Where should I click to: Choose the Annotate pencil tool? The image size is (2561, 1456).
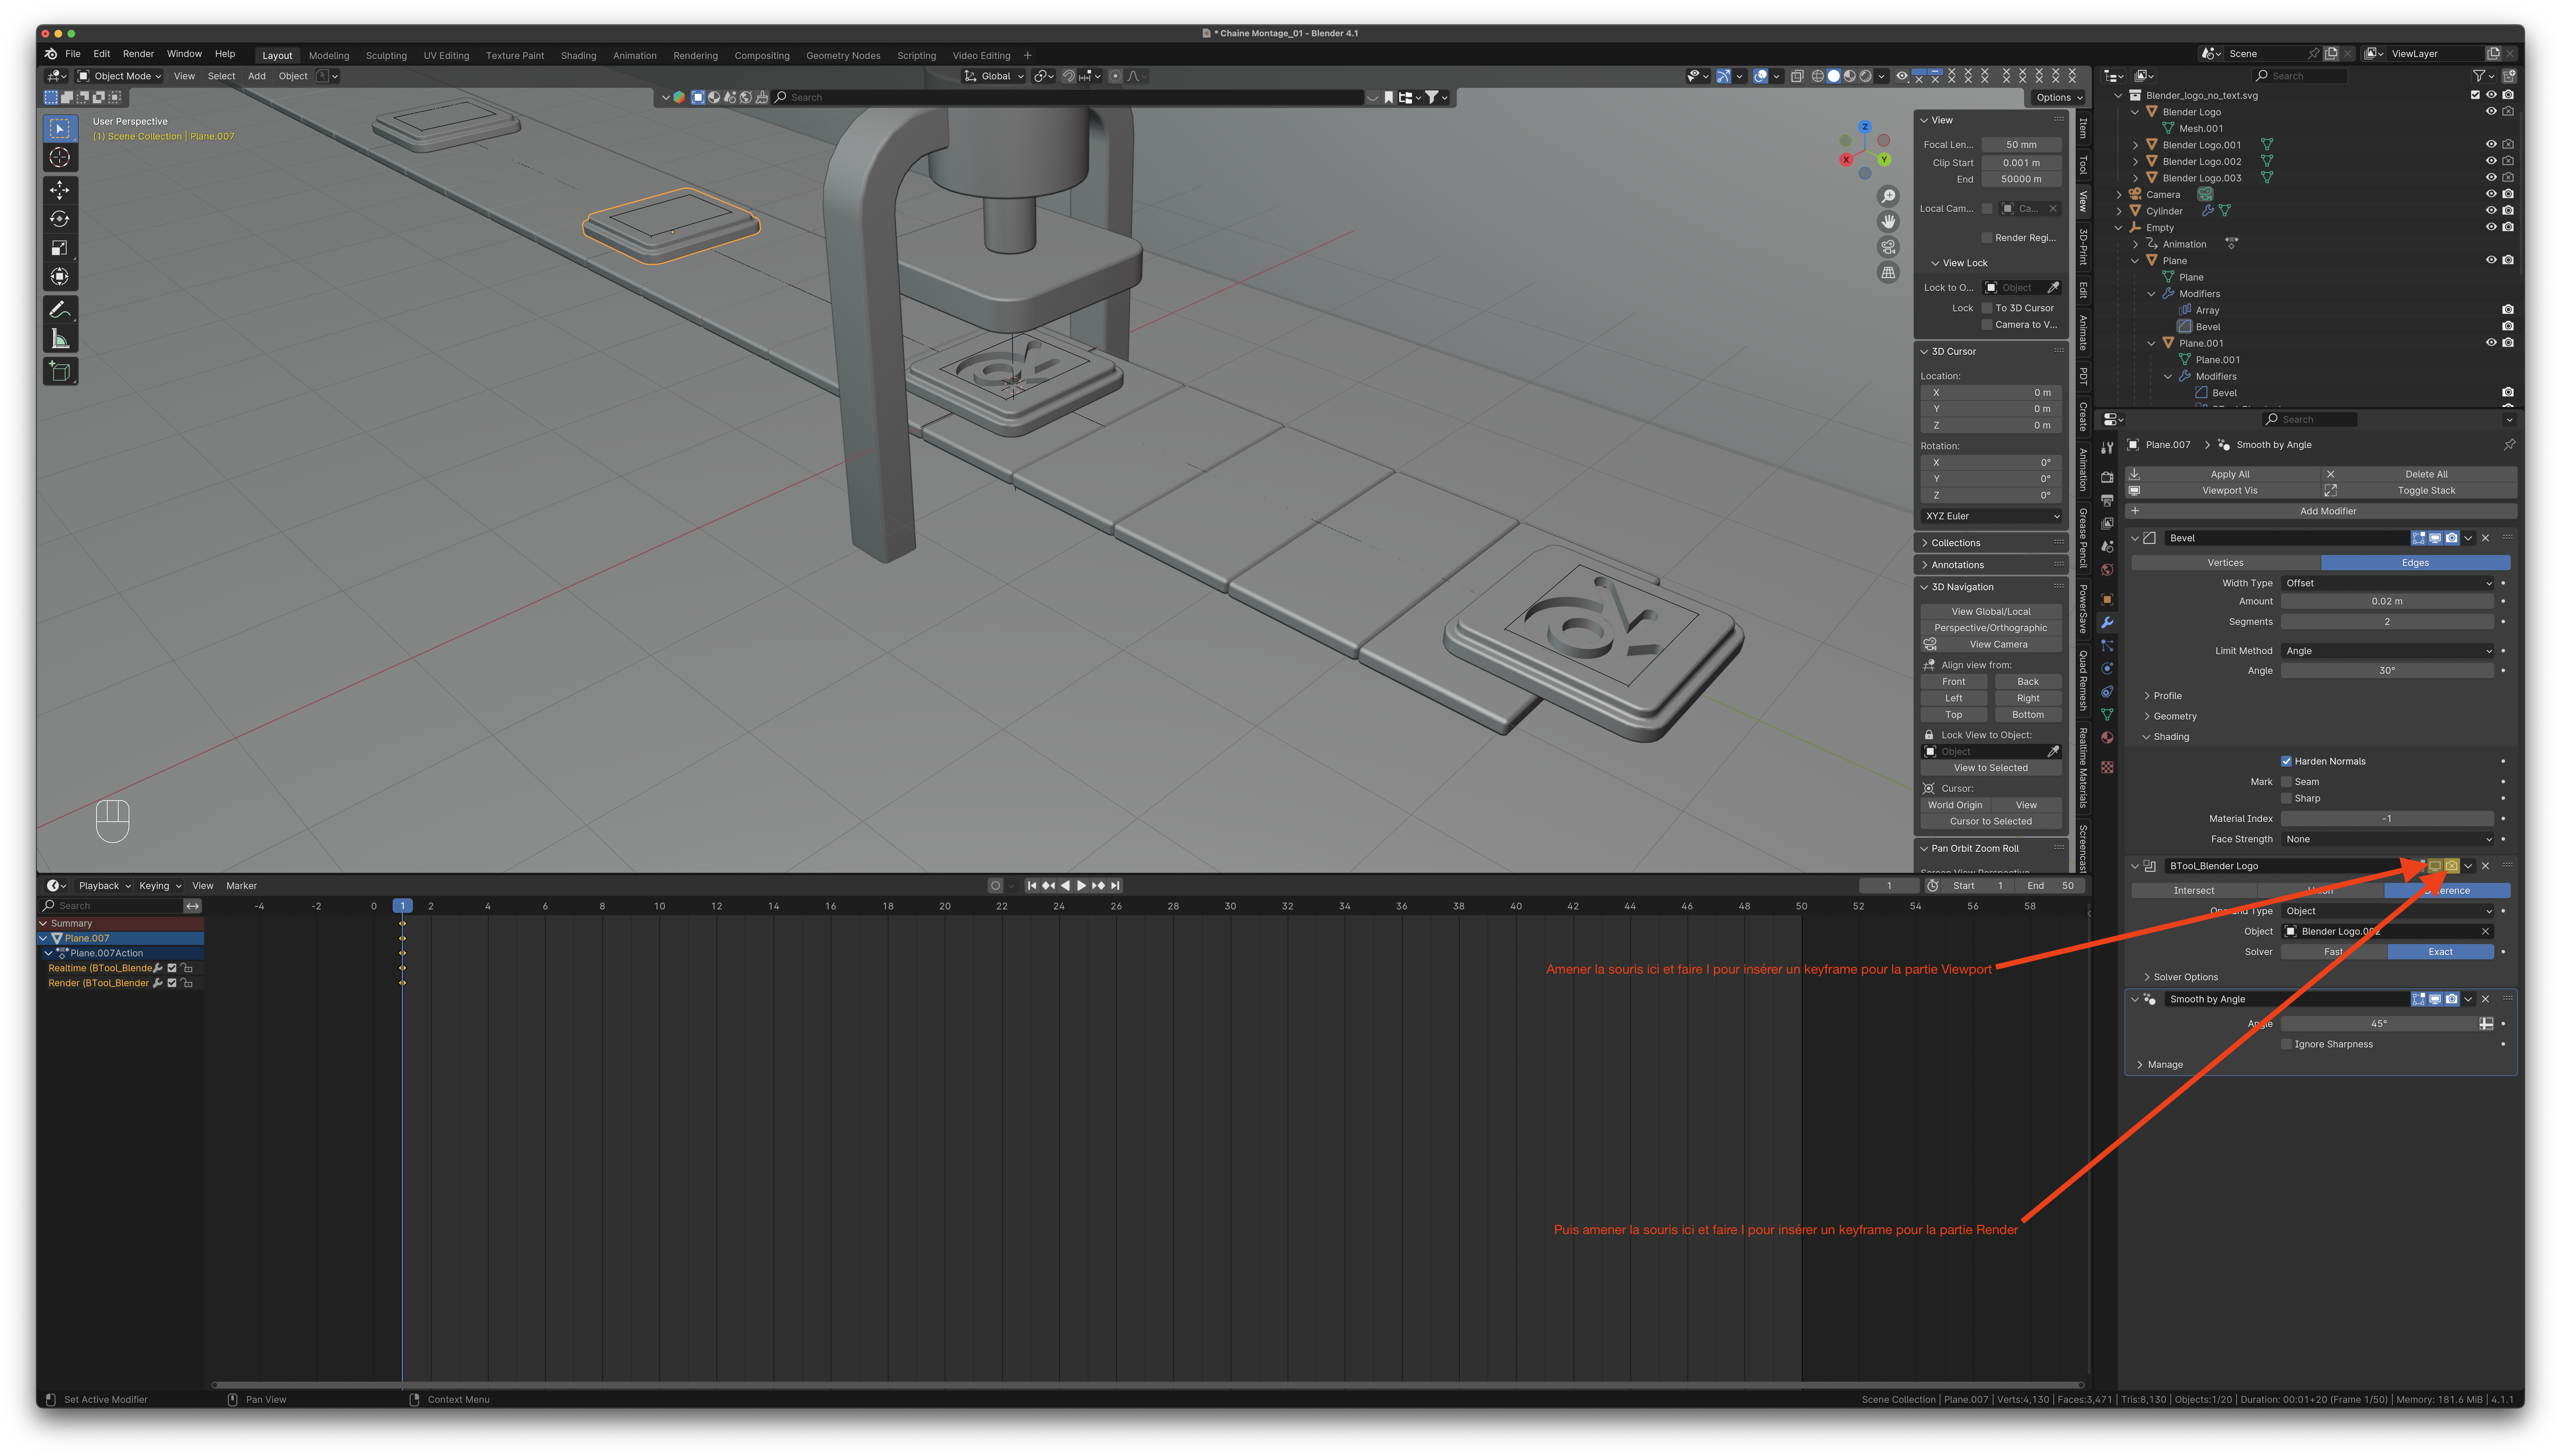(x=60, y=310)
